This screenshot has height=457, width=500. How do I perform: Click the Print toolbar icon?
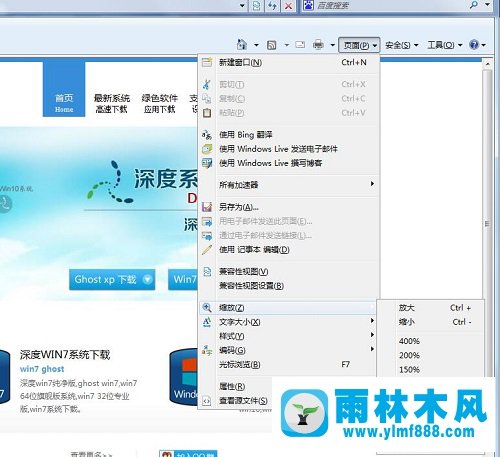[318, 44]
